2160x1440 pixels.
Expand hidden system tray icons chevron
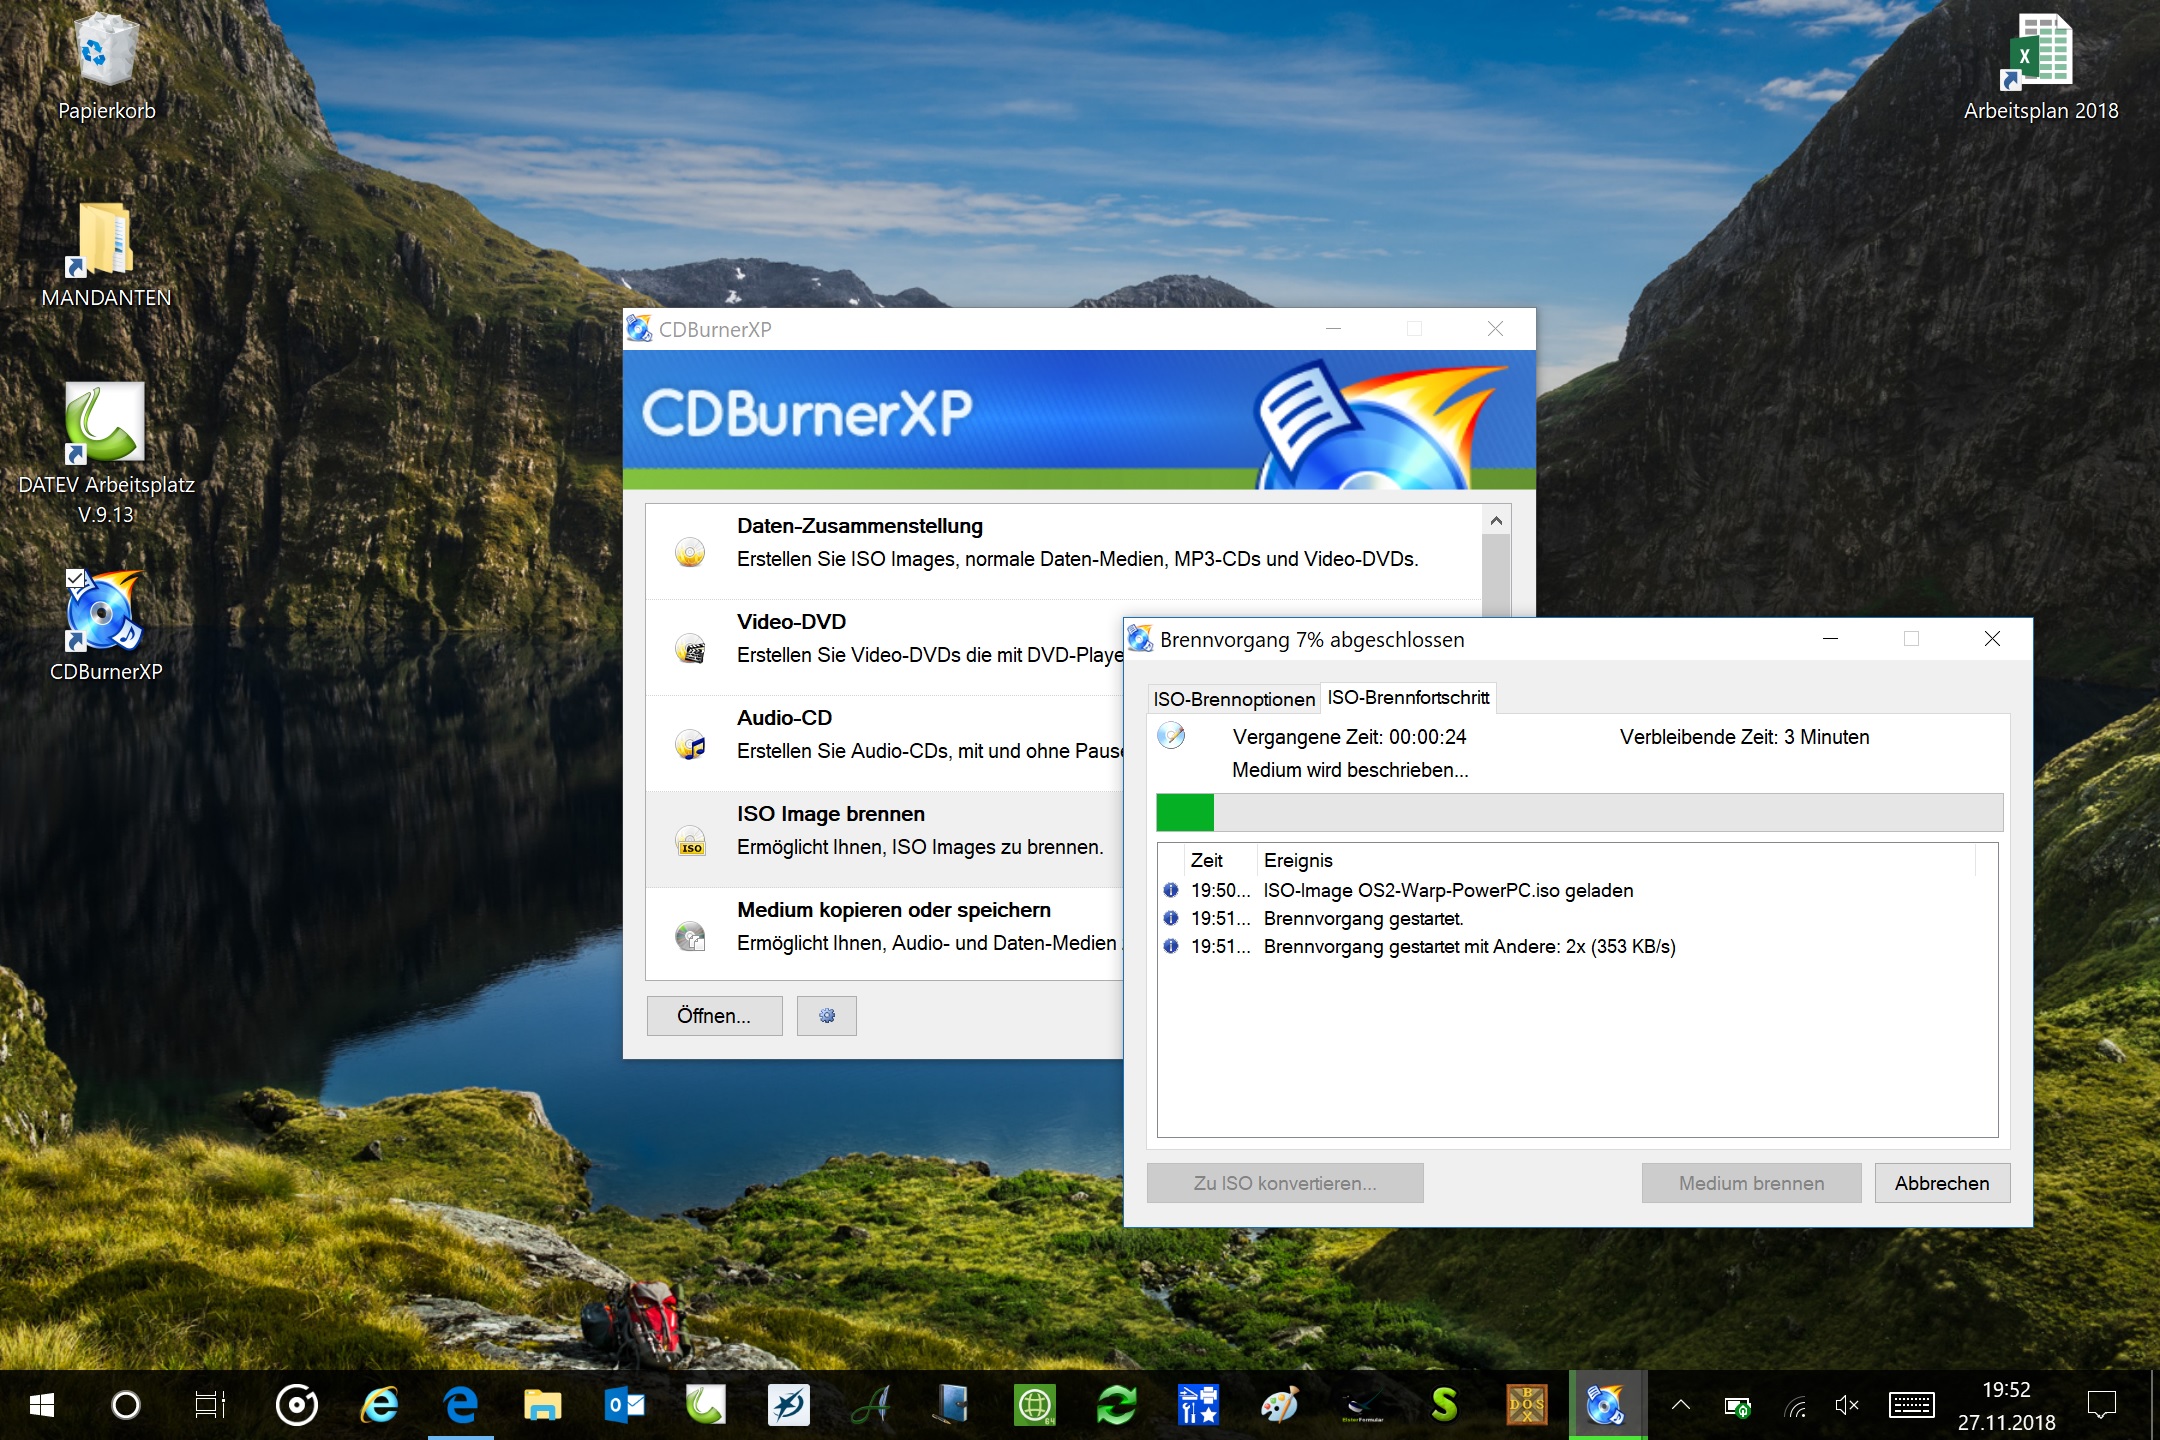[1681, 1405]
